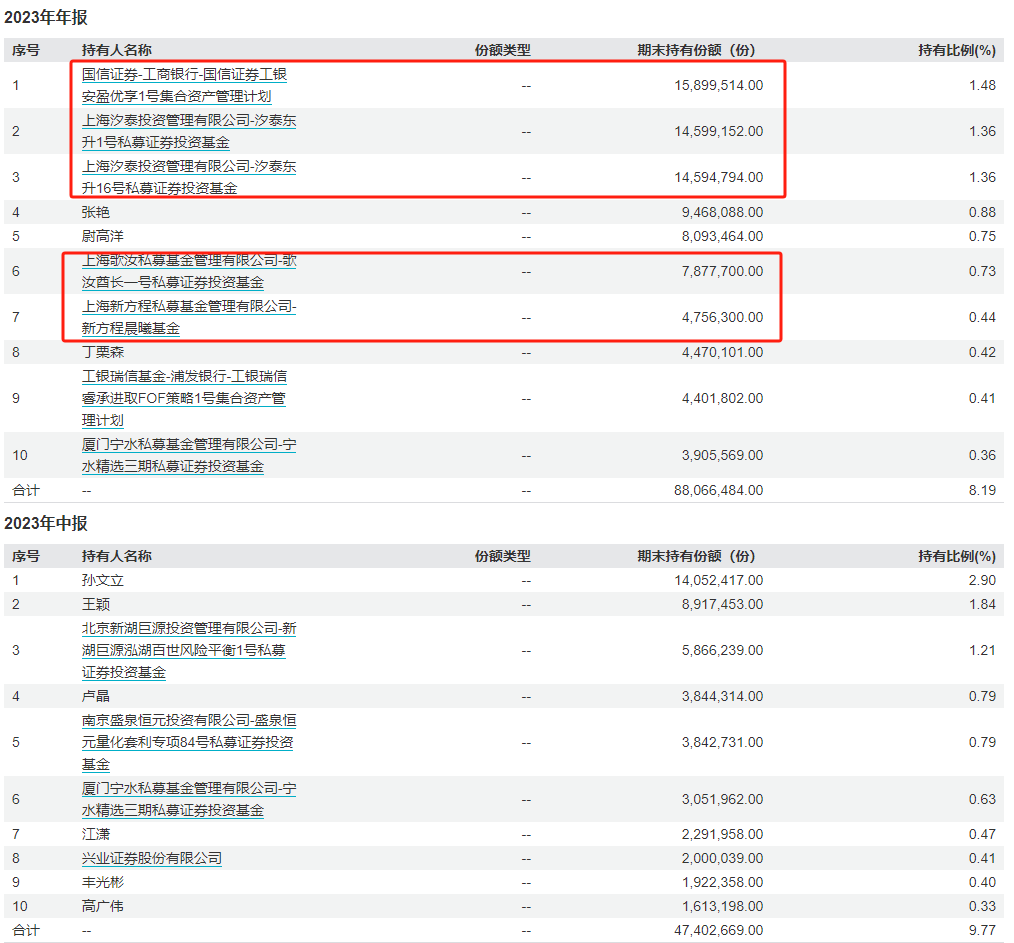Open 北京新湖巨源投资 风险平衡1号私募 link
The width and height of the screenshot is (1014, 943).
pyautogui.click(x=189, y=651)
